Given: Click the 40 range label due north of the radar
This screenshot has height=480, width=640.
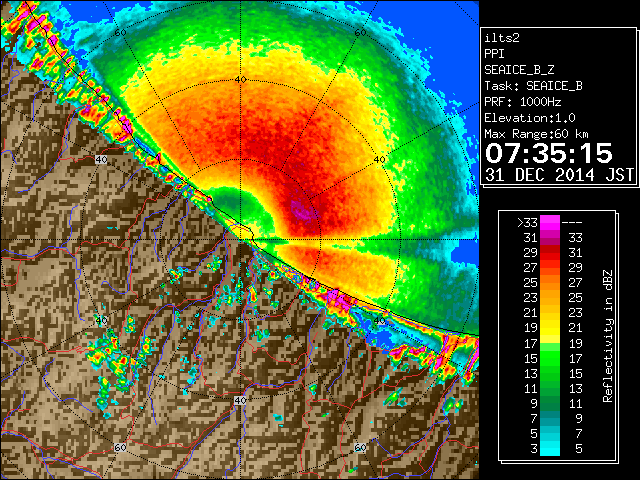Looking at the screenshot, I should point(240,80).
